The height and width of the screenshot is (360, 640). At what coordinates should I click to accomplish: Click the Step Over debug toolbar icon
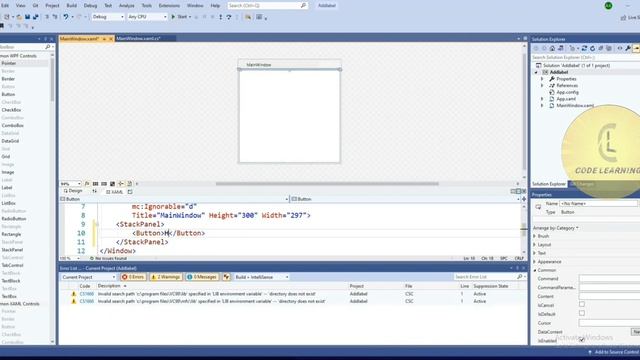click(x=229, y=17)
